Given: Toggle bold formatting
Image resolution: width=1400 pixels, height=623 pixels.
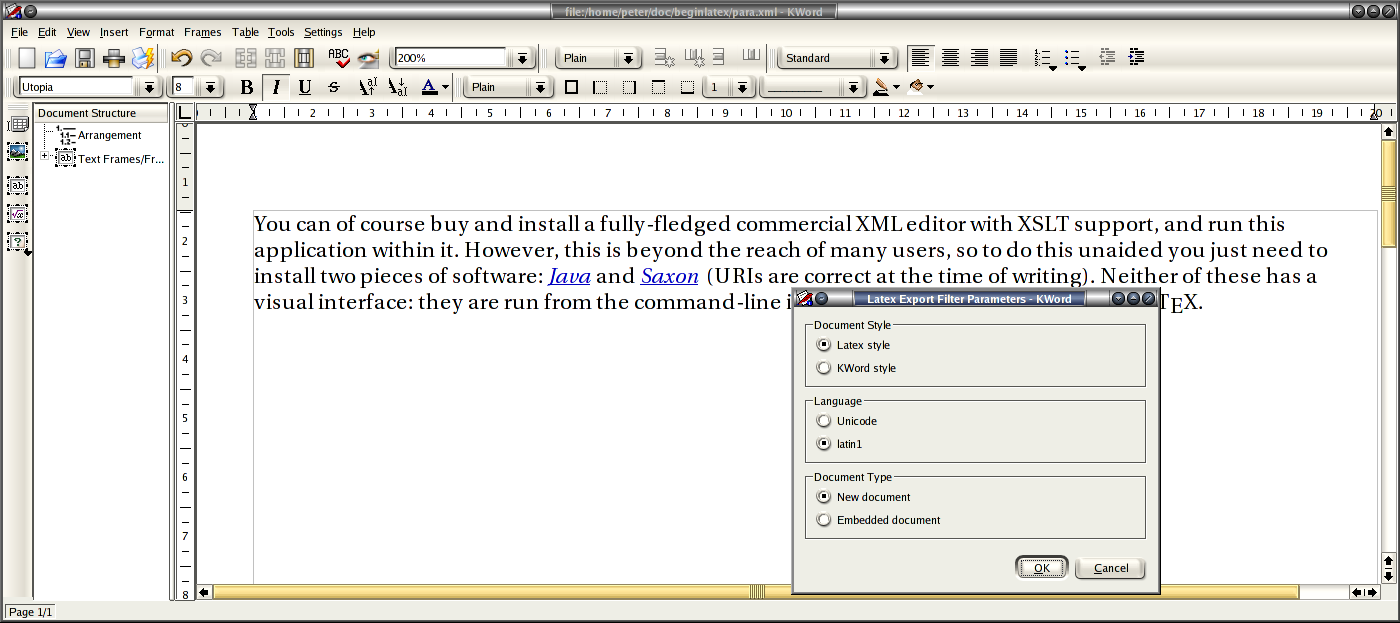Looking at the screenshot, I should [x=247, y=87].
